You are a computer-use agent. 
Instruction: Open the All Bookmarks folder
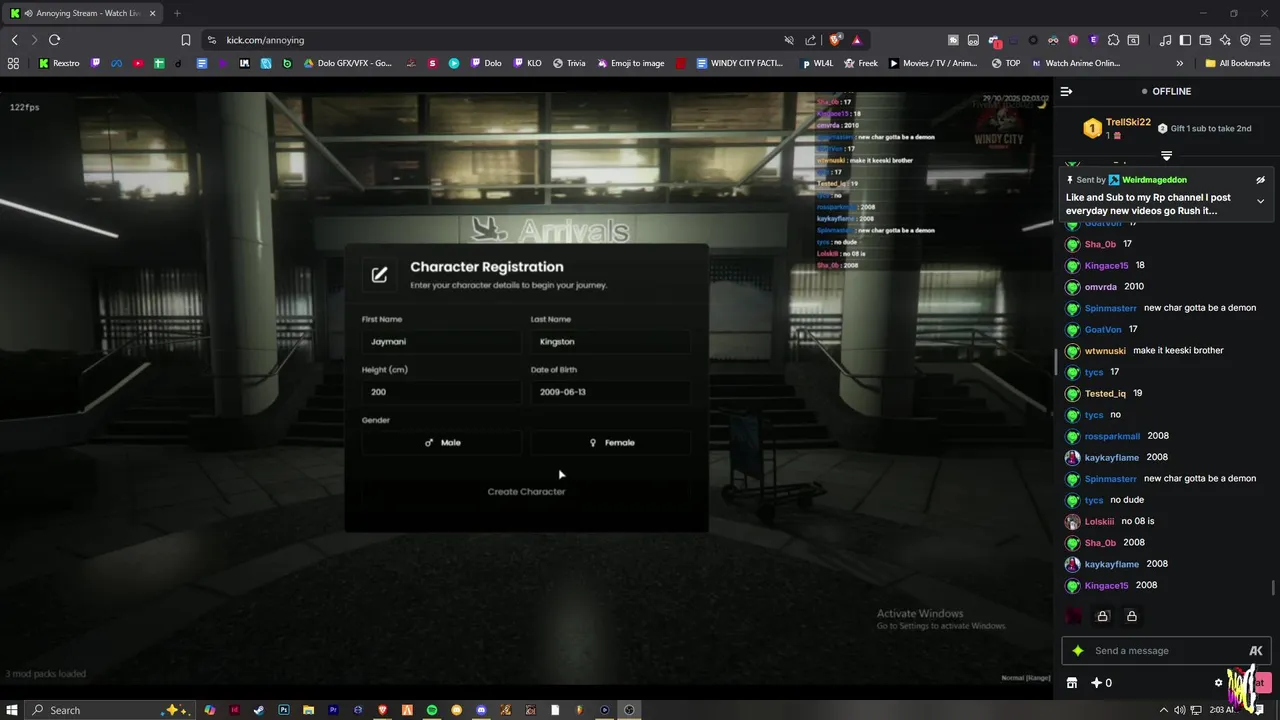(1238, 63)
